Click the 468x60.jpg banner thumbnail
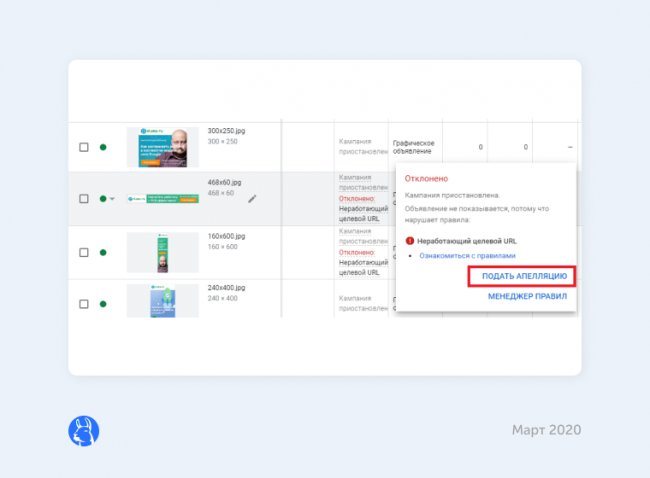Screen dimensions: 650x478 pyautogui.click(x=162, y=198)
